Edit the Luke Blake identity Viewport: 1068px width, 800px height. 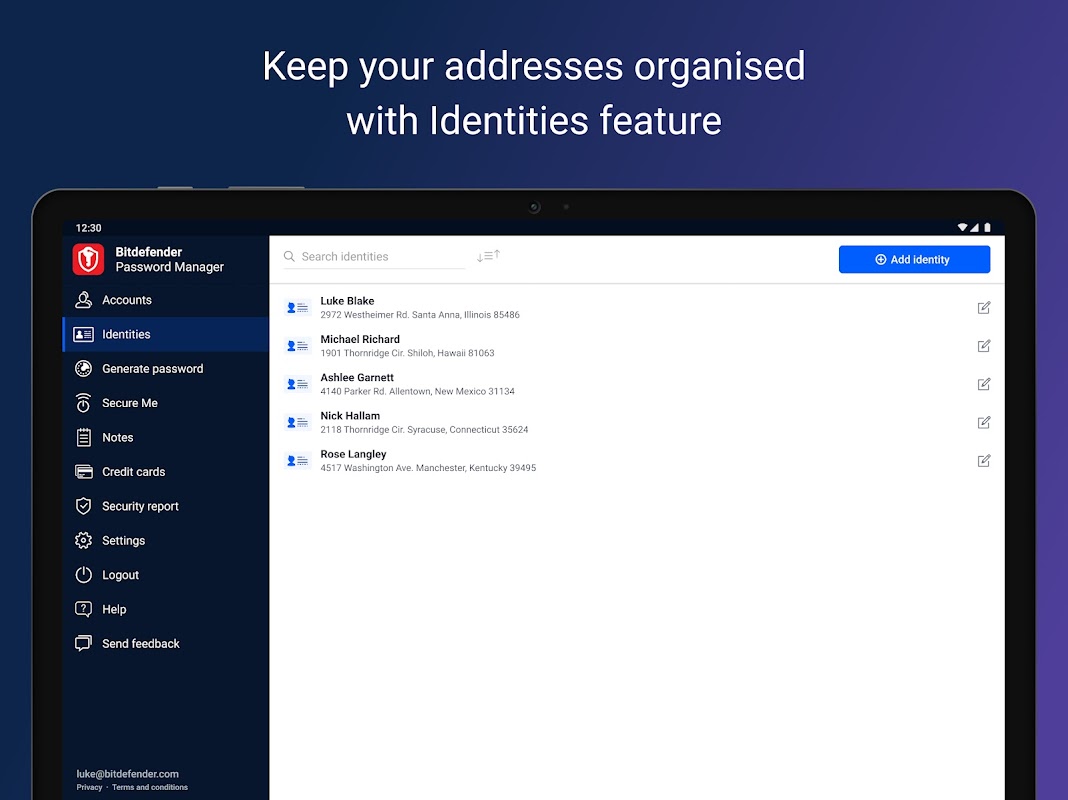[x=984, y=308]
